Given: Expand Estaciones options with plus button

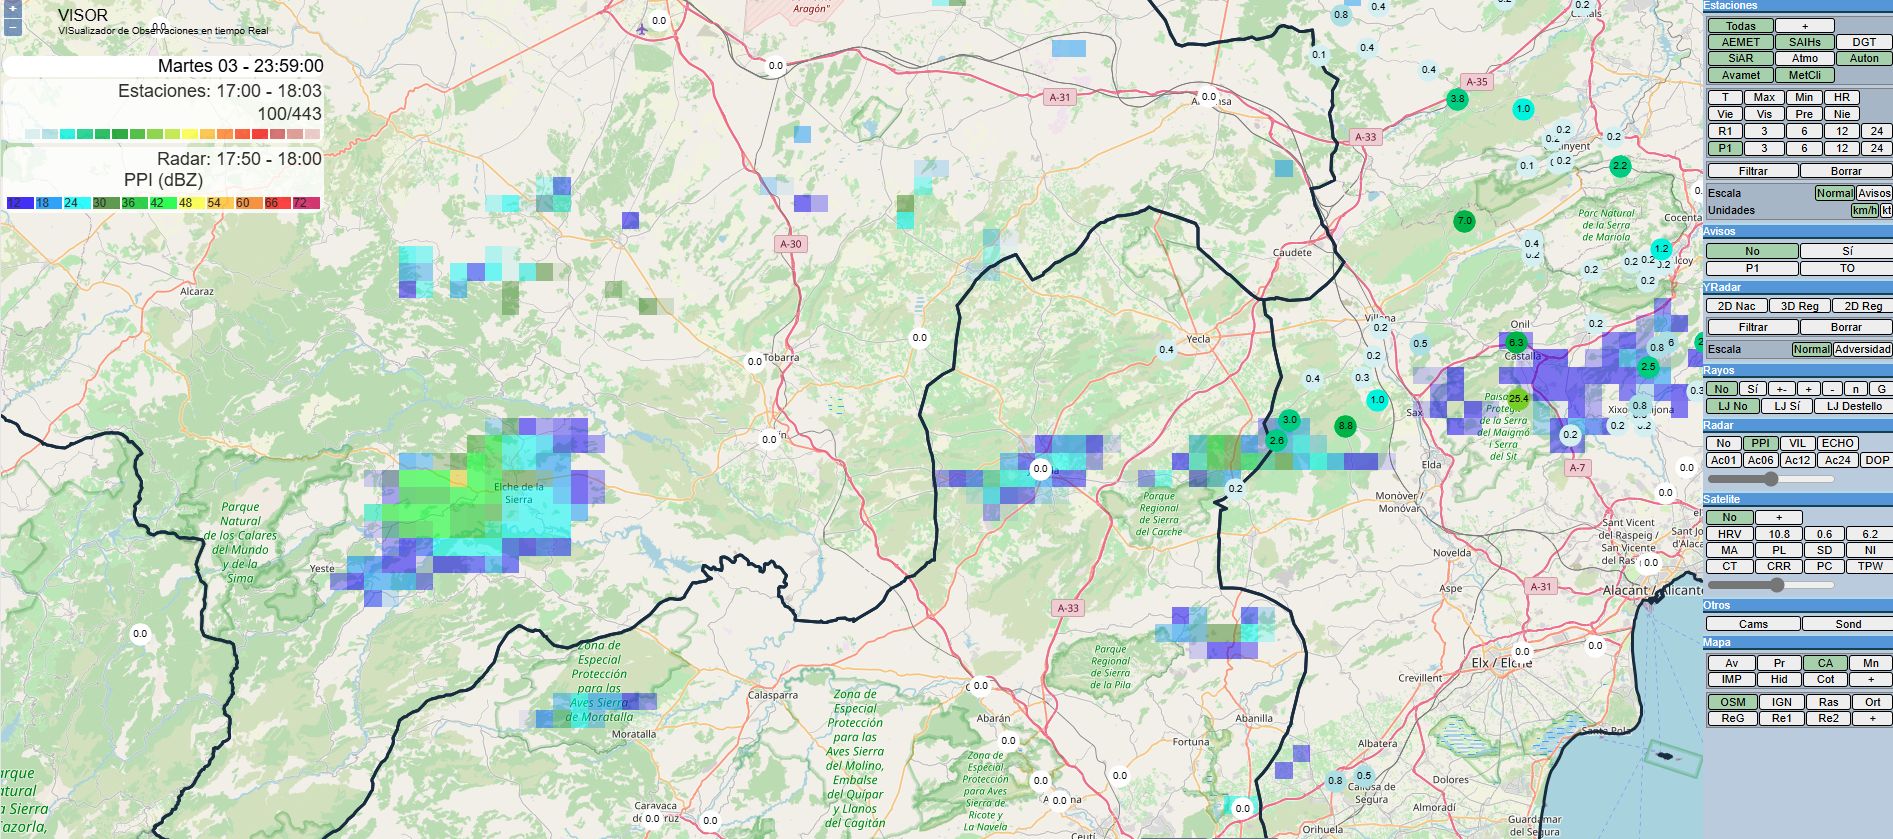Looking at the screenshot, I should coord(1804,26).
